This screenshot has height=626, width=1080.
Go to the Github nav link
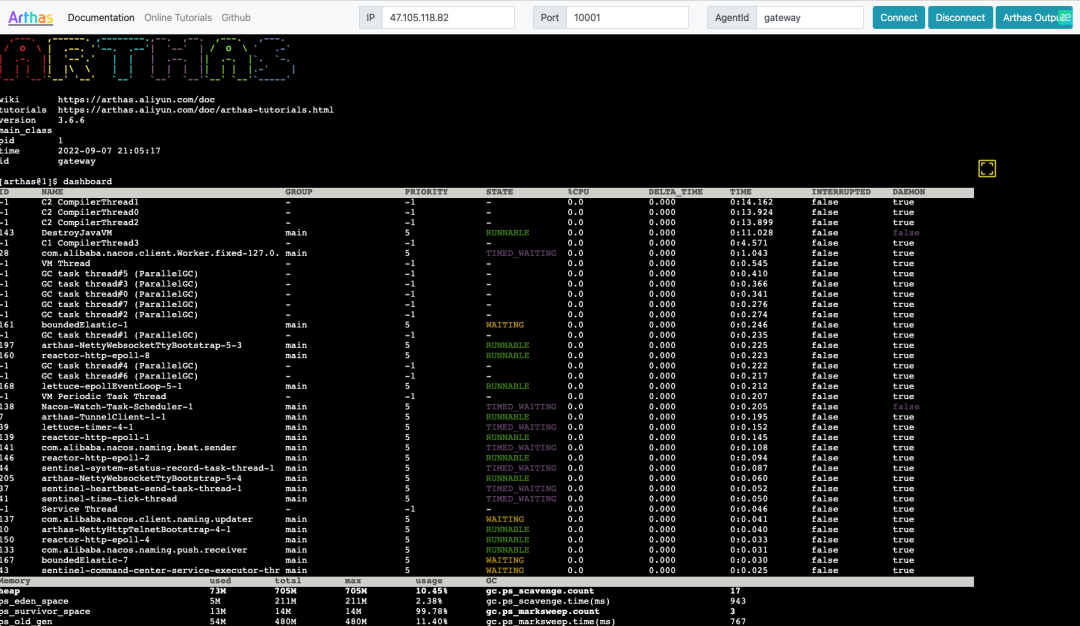(236, 18)
